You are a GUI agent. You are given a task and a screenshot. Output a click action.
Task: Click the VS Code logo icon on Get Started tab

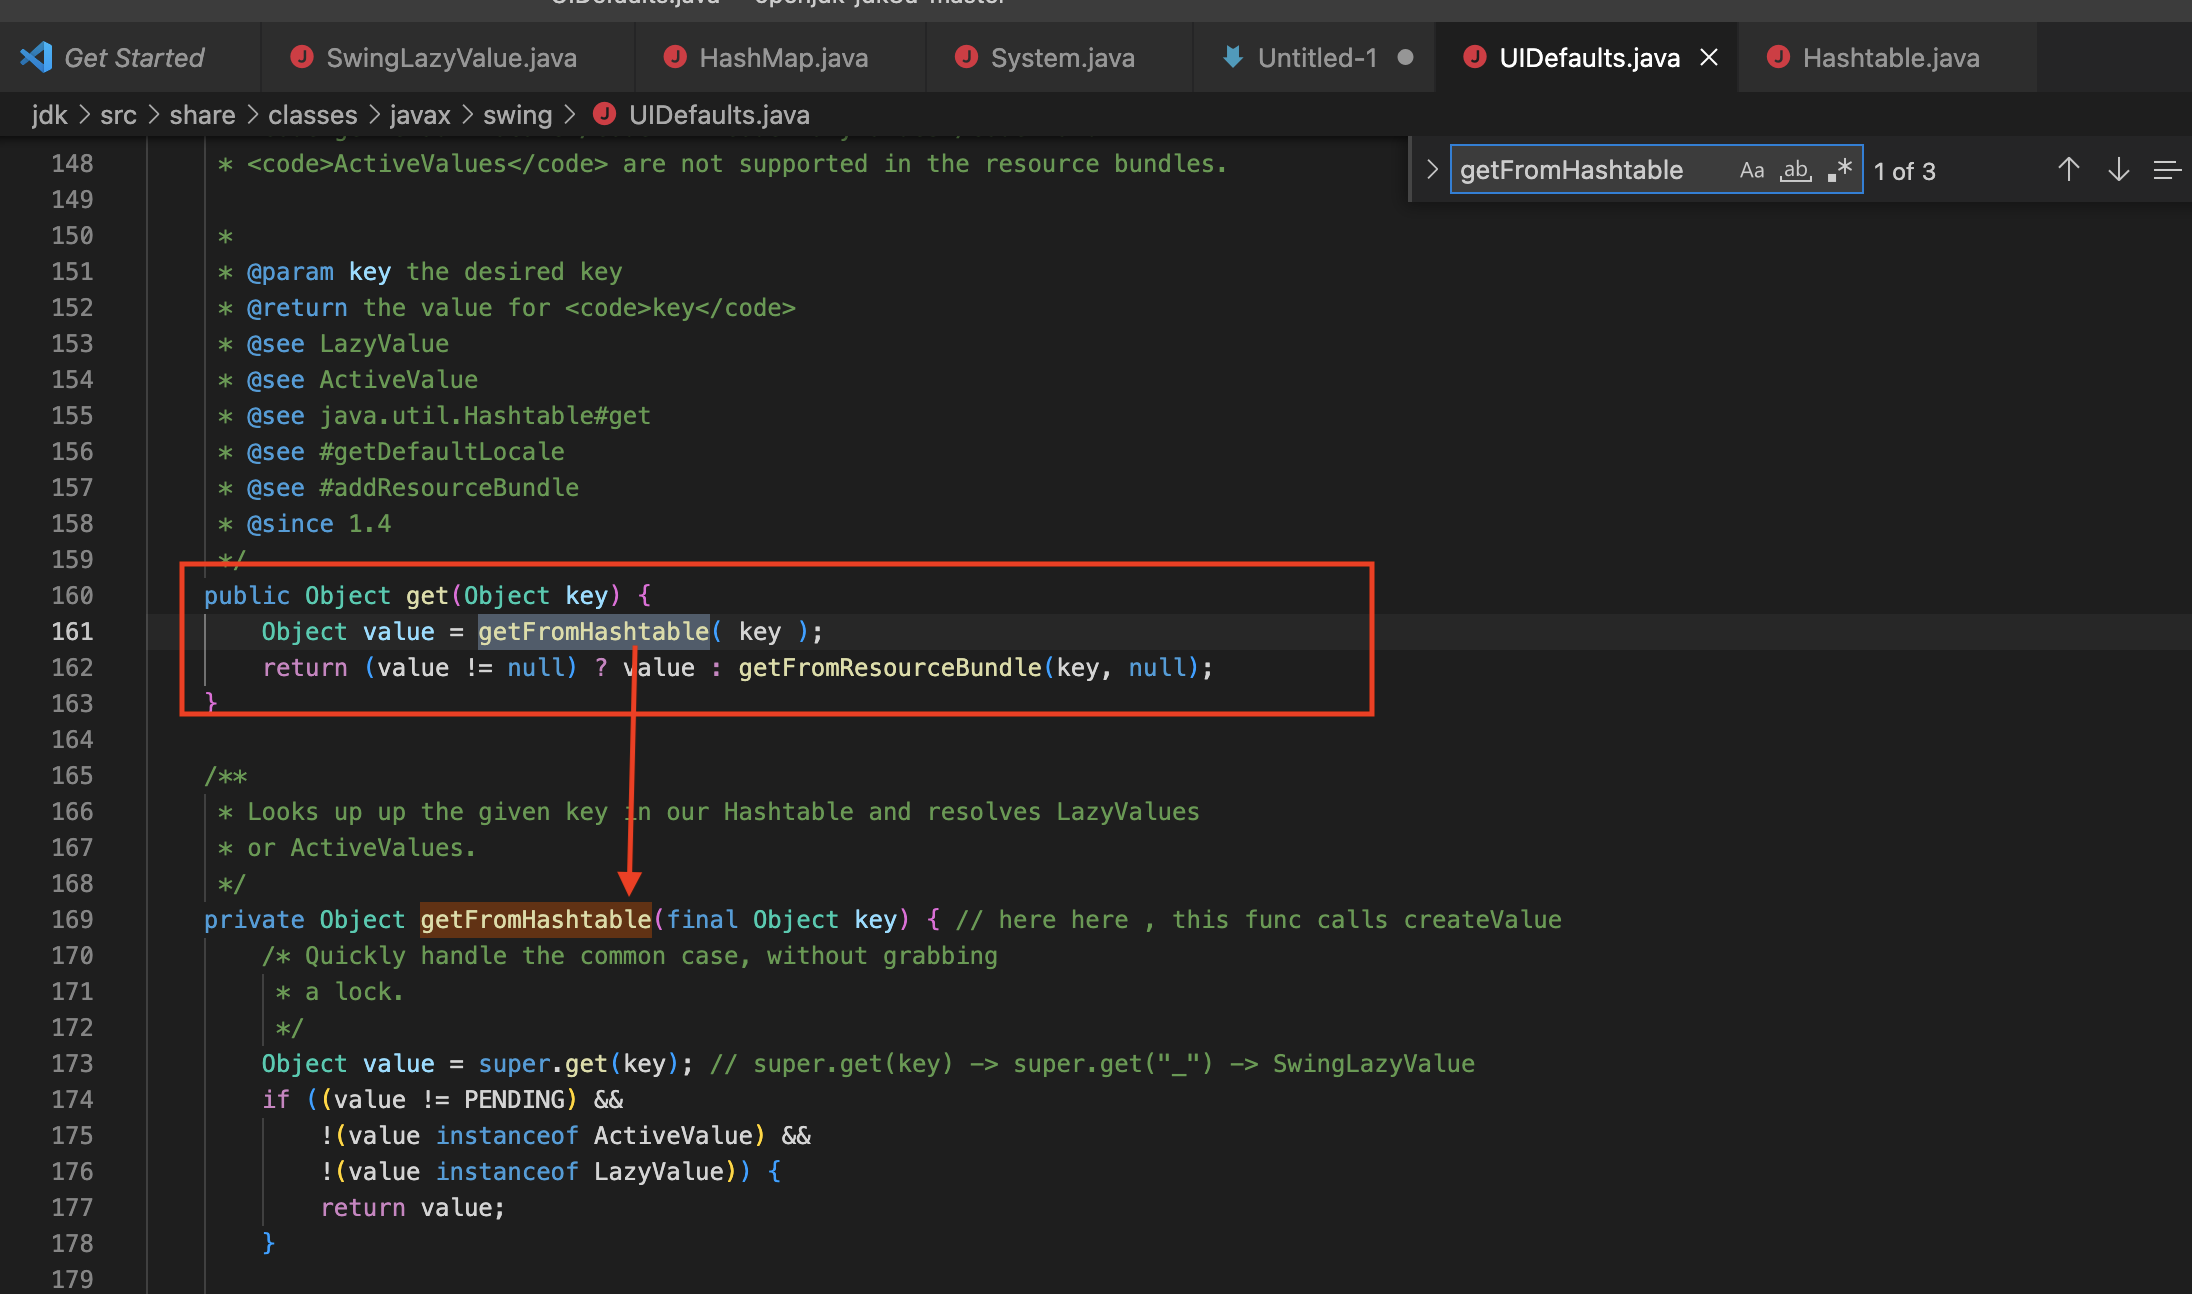point(36,57)
